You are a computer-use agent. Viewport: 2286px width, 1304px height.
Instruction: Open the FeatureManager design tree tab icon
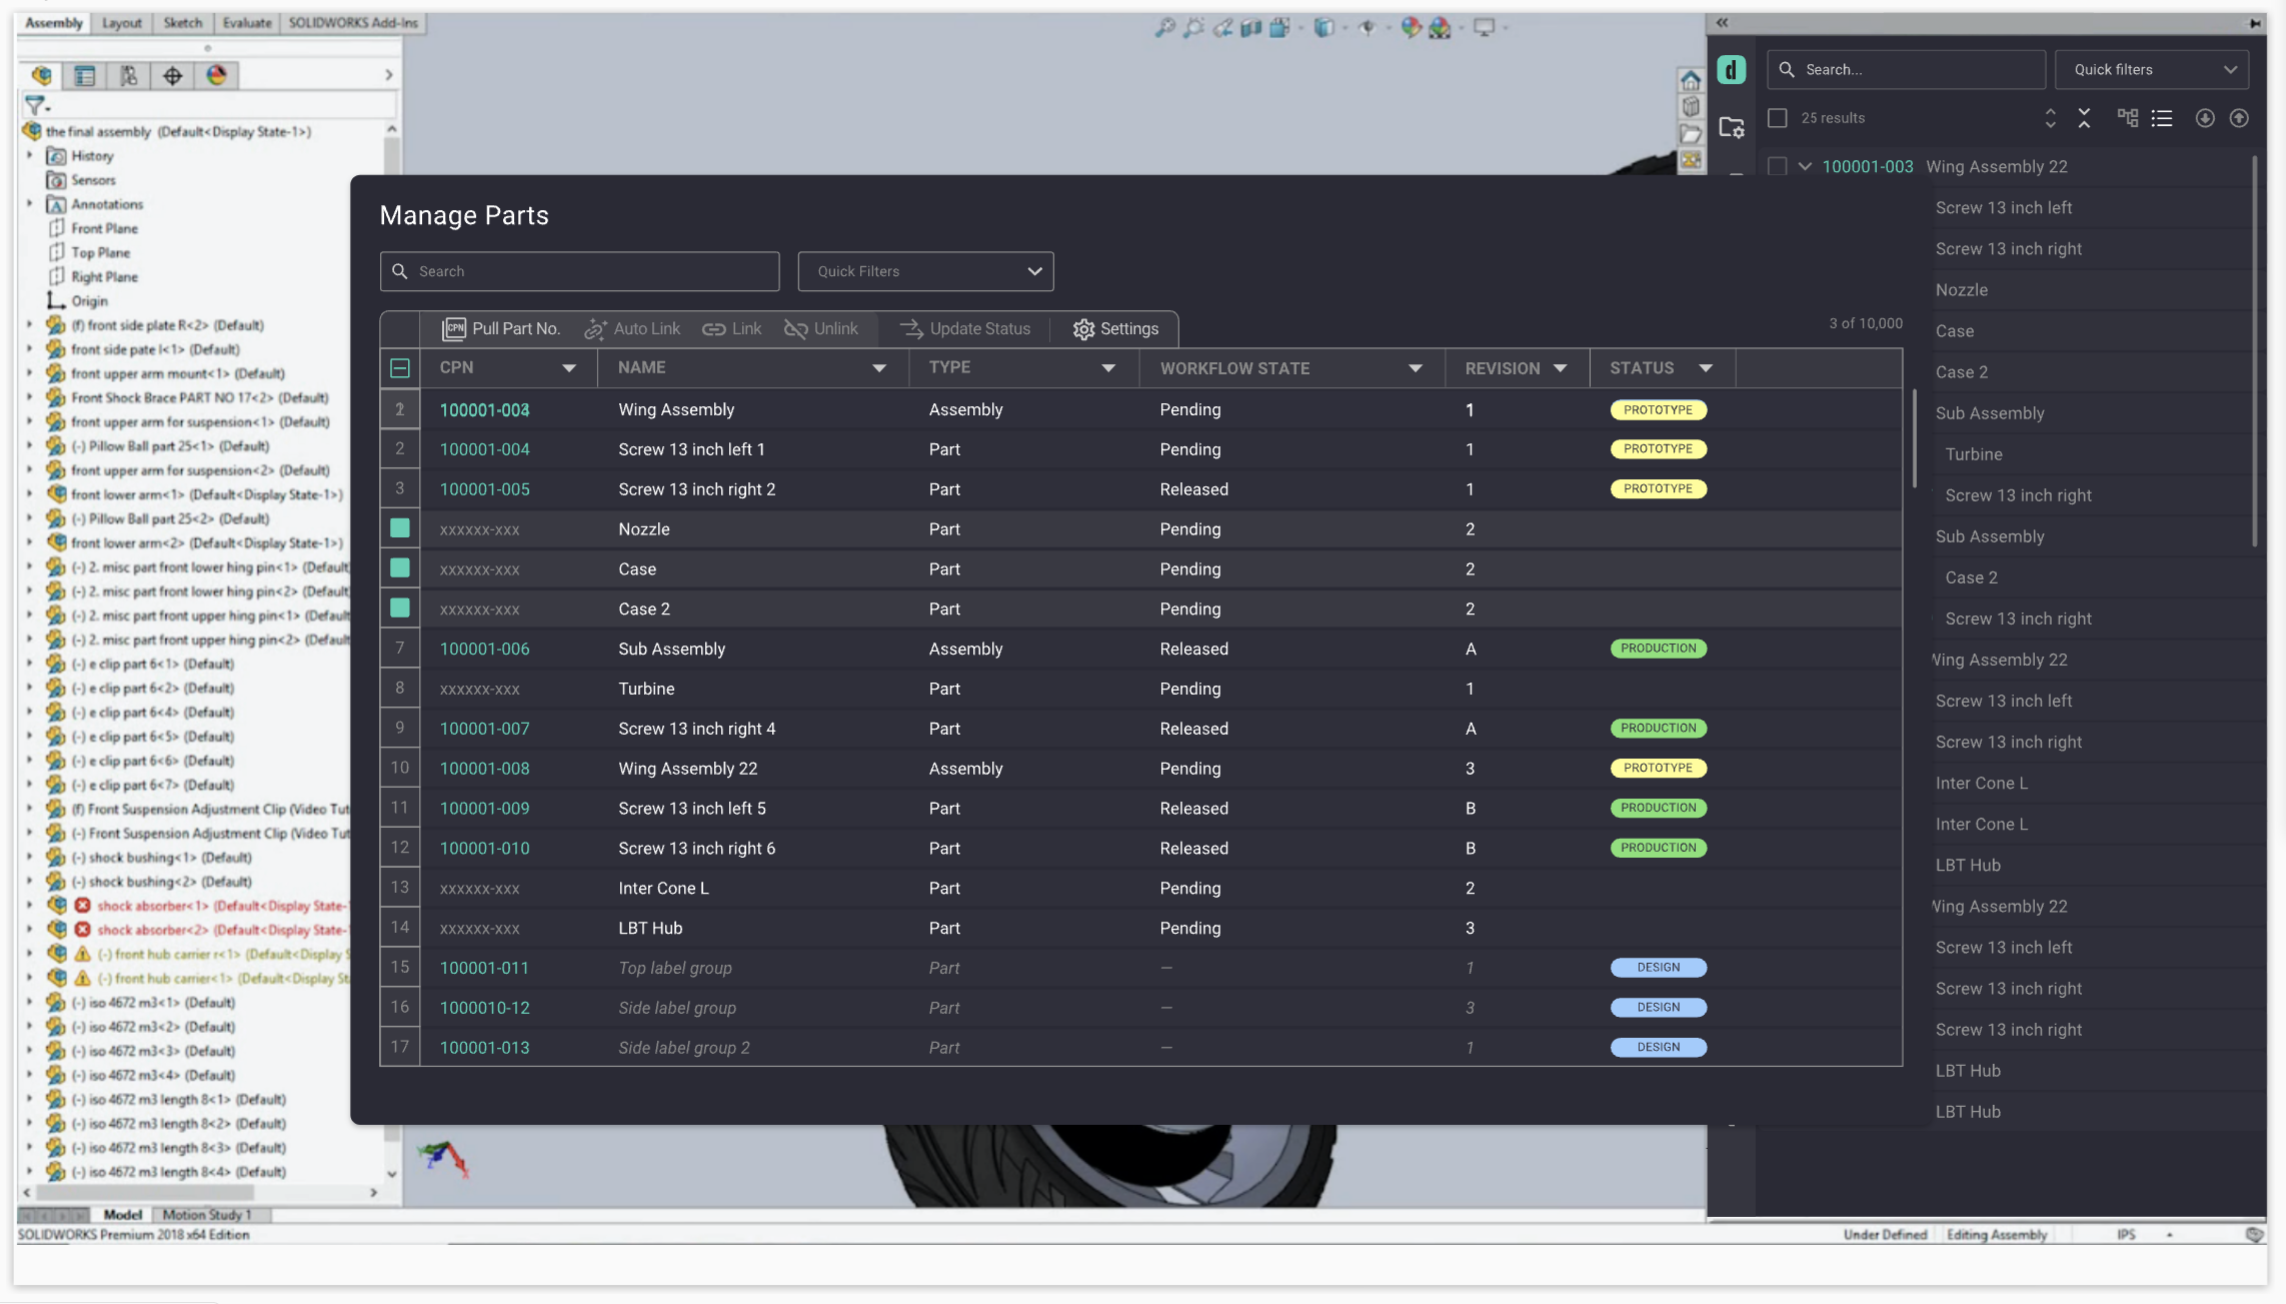(x=42, y=75)
